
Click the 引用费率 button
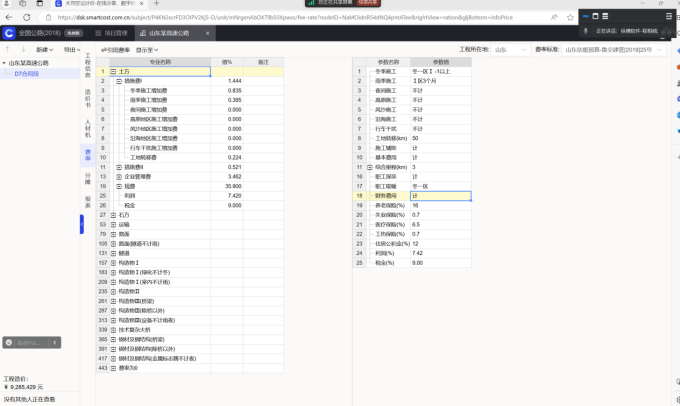point(116,49)
